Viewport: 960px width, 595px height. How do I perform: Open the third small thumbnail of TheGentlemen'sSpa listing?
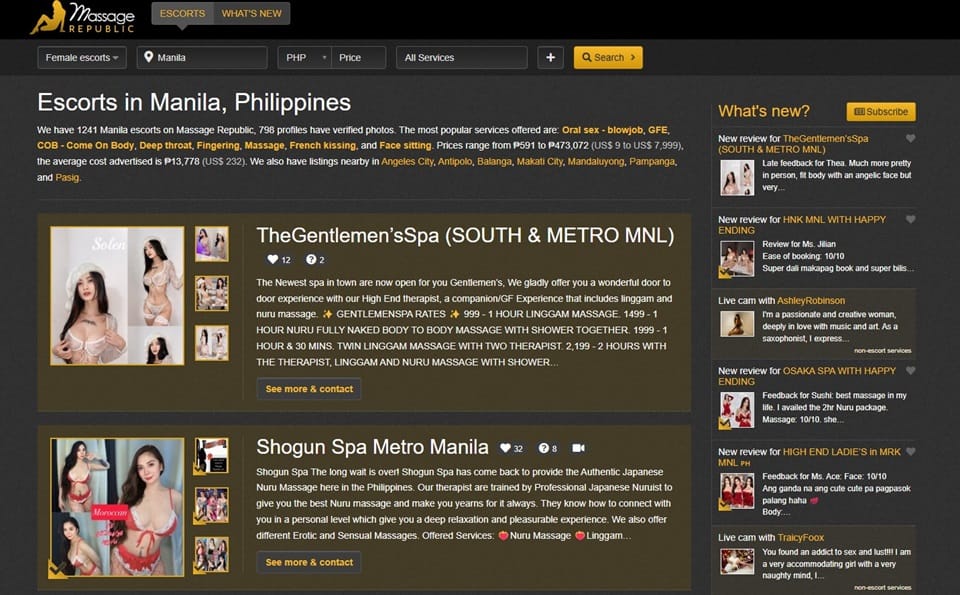click(x=212, y=343)
